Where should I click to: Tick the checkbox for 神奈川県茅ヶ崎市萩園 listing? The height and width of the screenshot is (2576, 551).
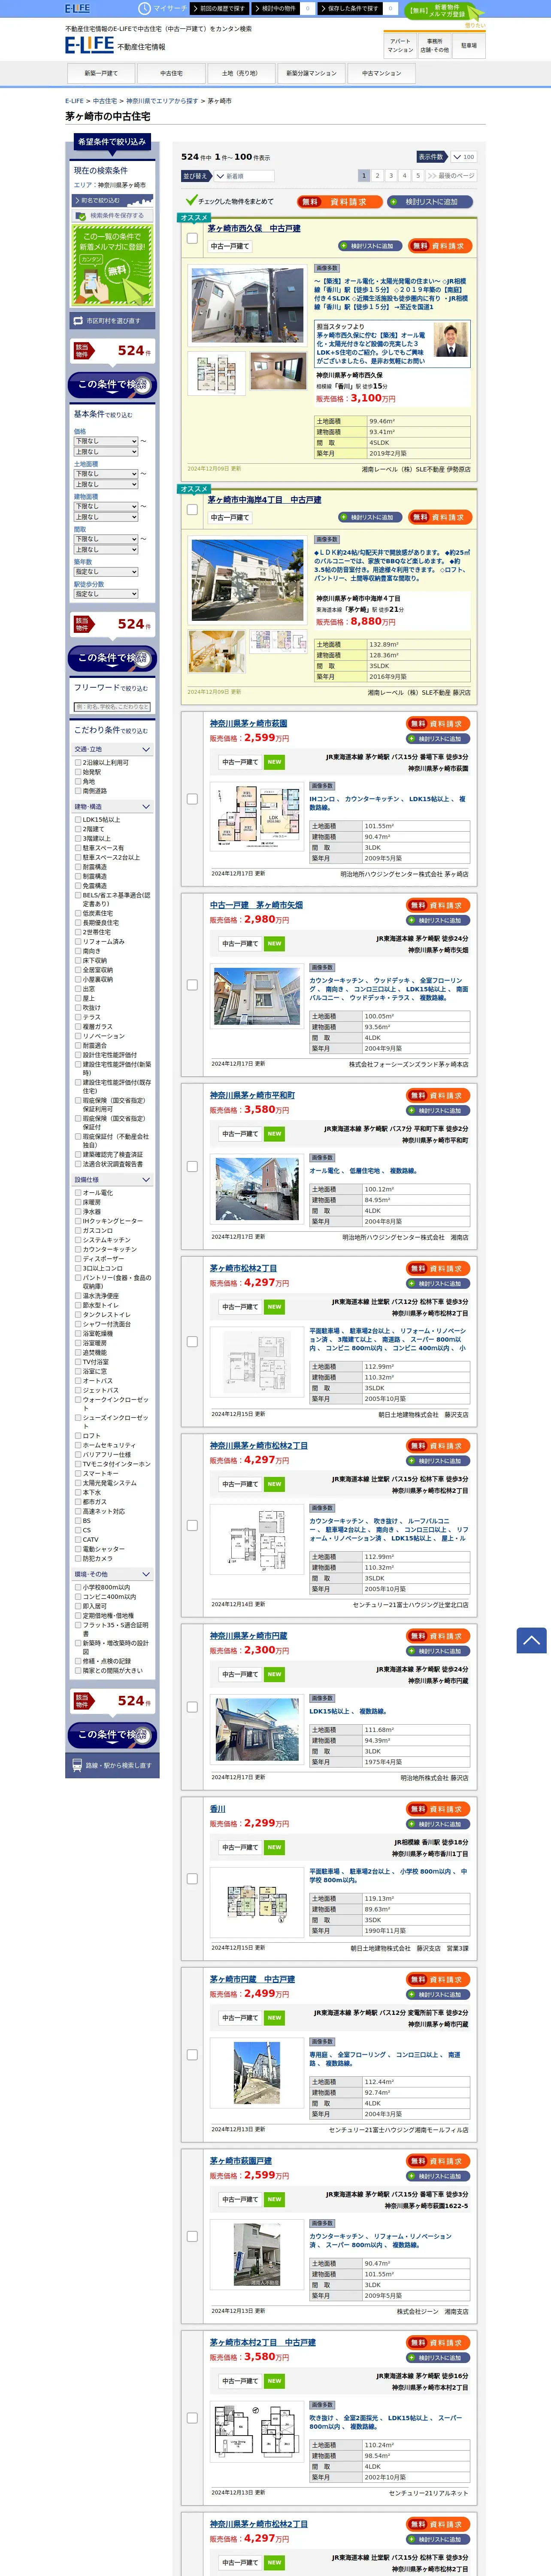[192, 799]
